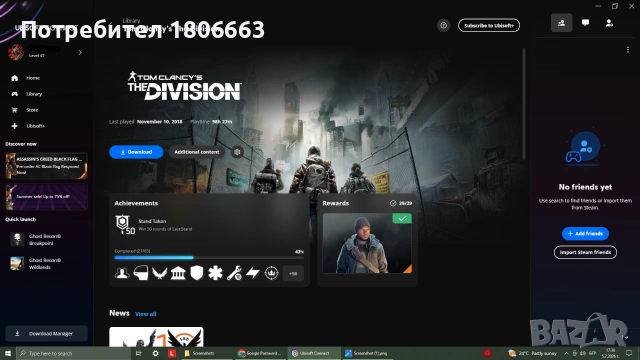Show the +56 more achievements
The image size is (640, 360).
pos(293,273)
